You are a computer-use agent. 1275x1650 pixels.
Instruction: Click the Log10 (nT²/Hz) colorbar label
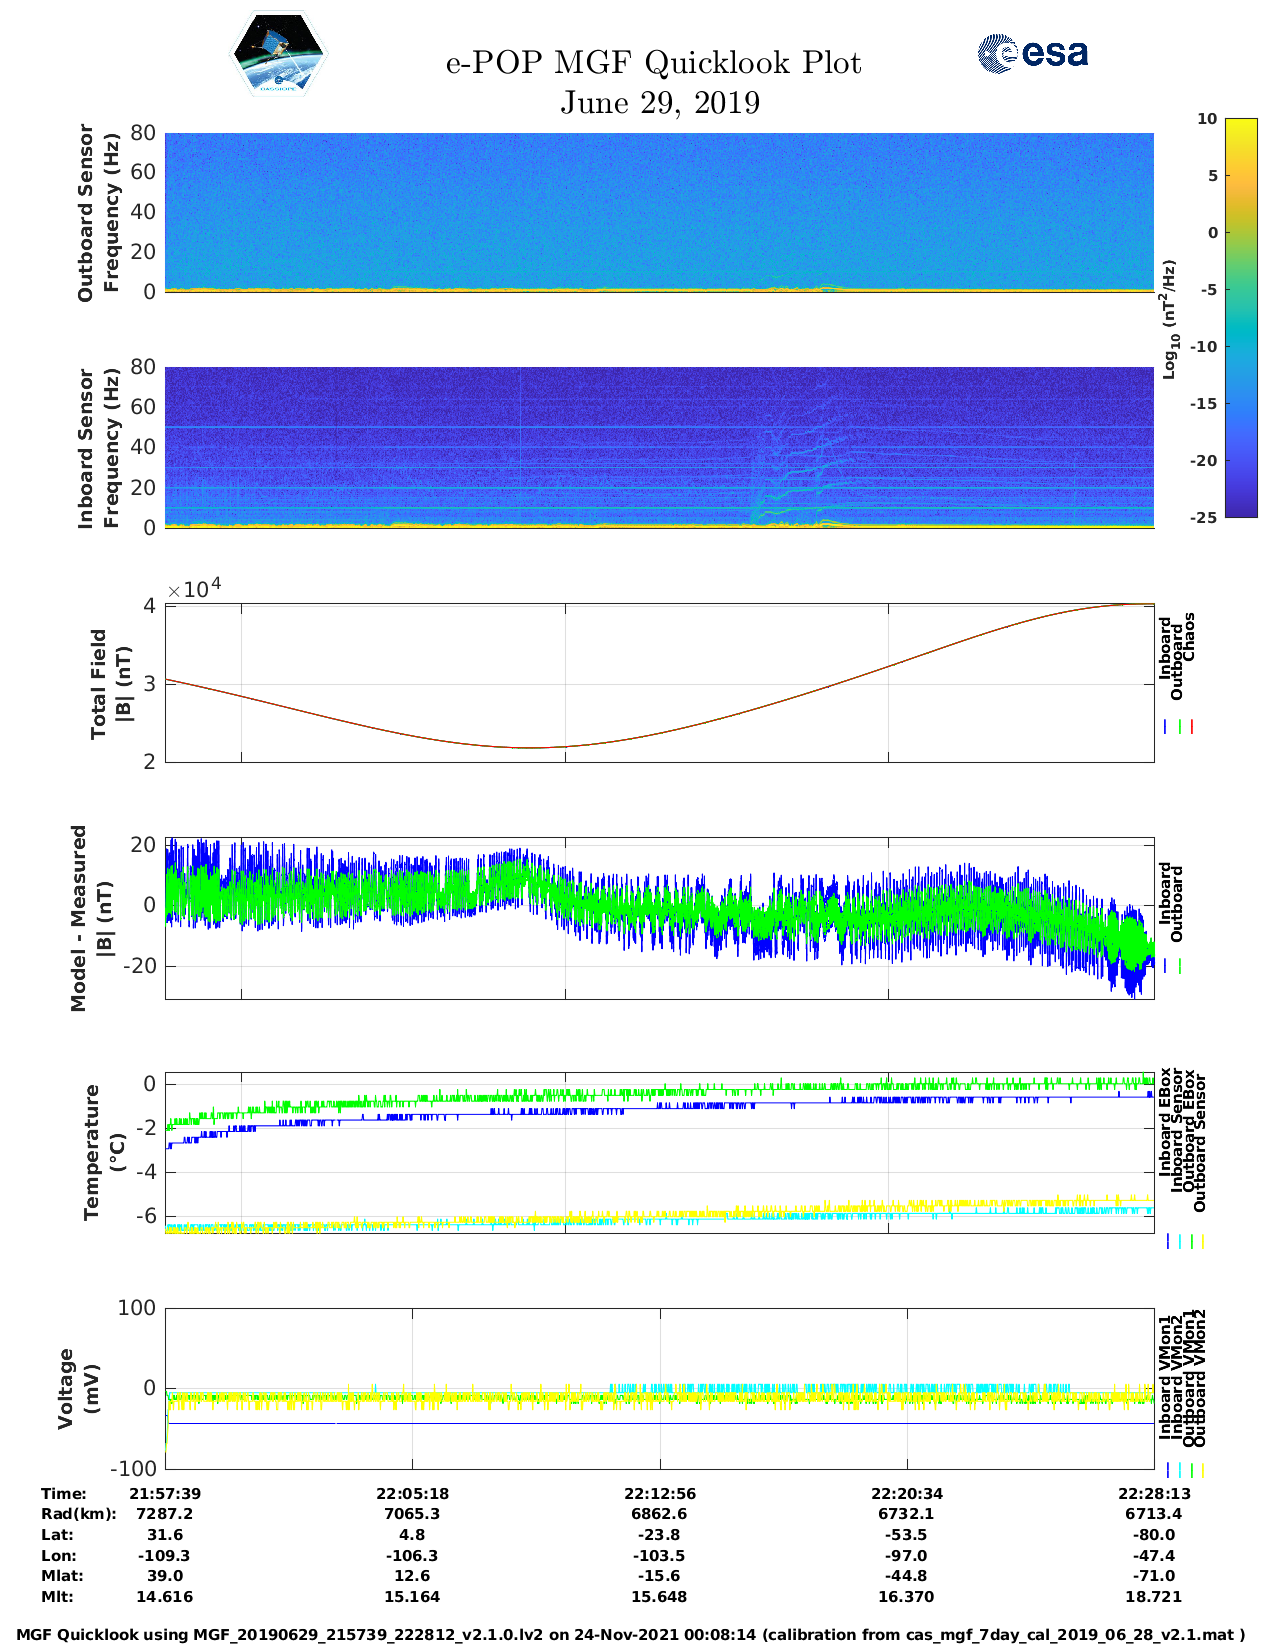tap(1168, 319)
